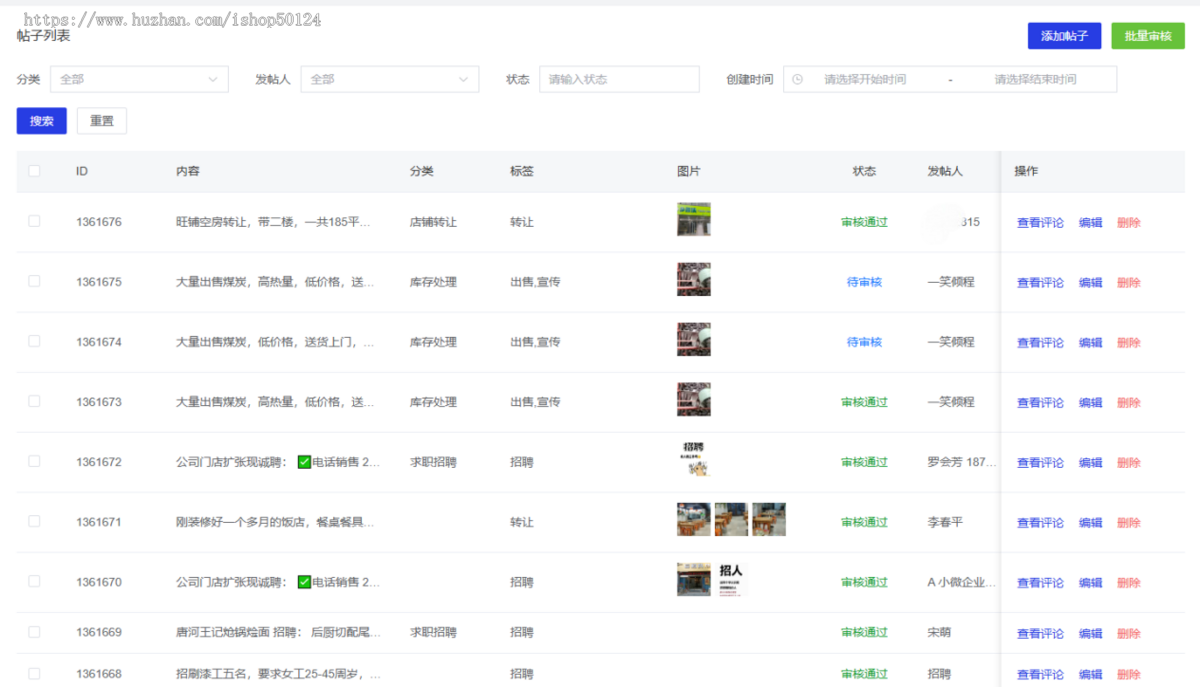Click 查看评论 for post 1361669
Image resolution: width=1200 pixels, height=687 pixels.
point(1040,633)
